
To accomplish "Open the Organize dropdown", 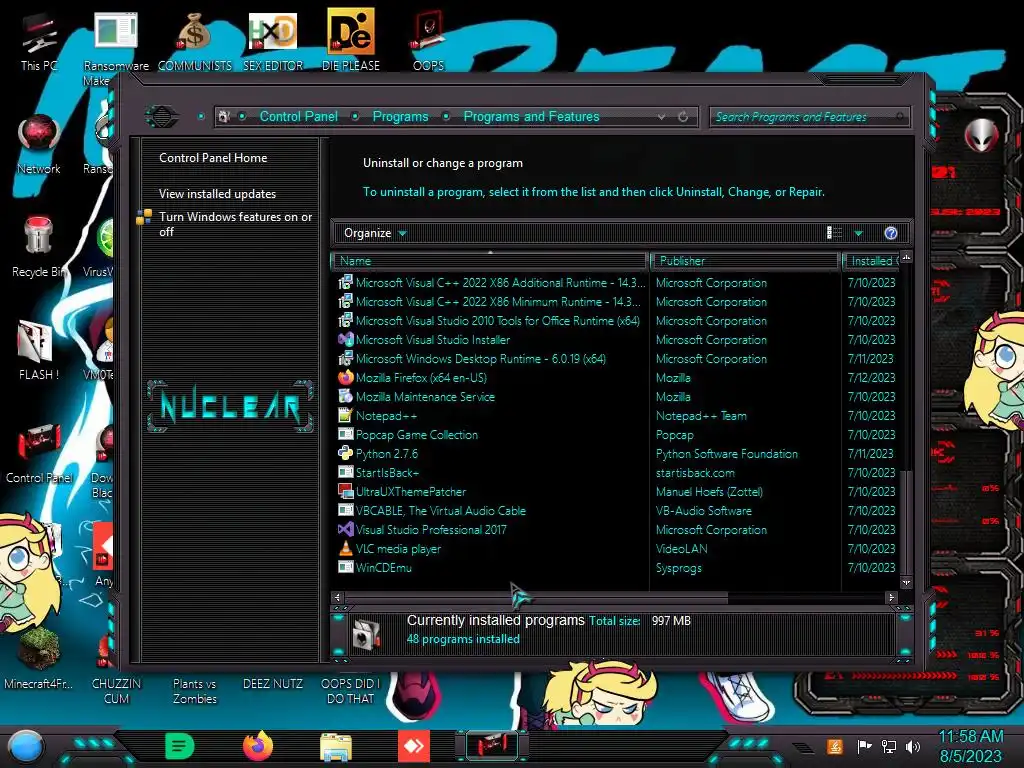I will (375, 233).
